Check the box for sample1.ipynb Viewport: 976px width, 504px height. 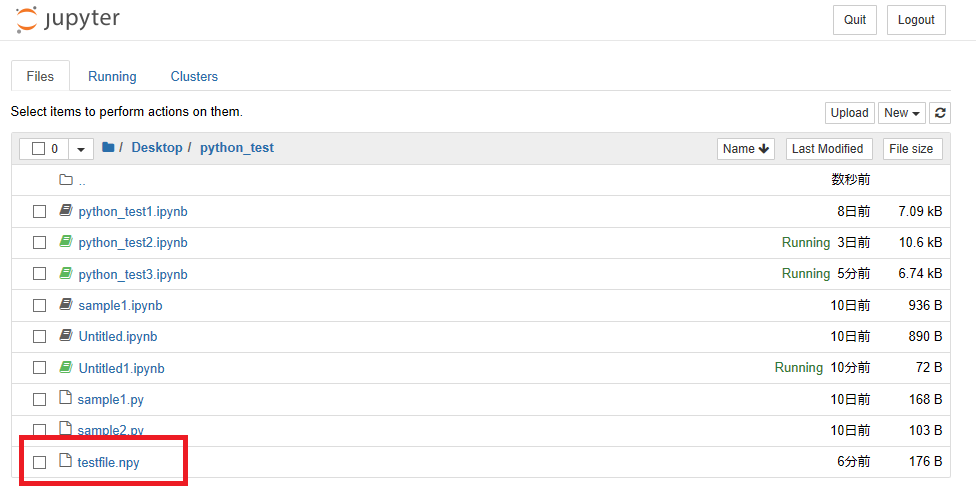point(39,306)
